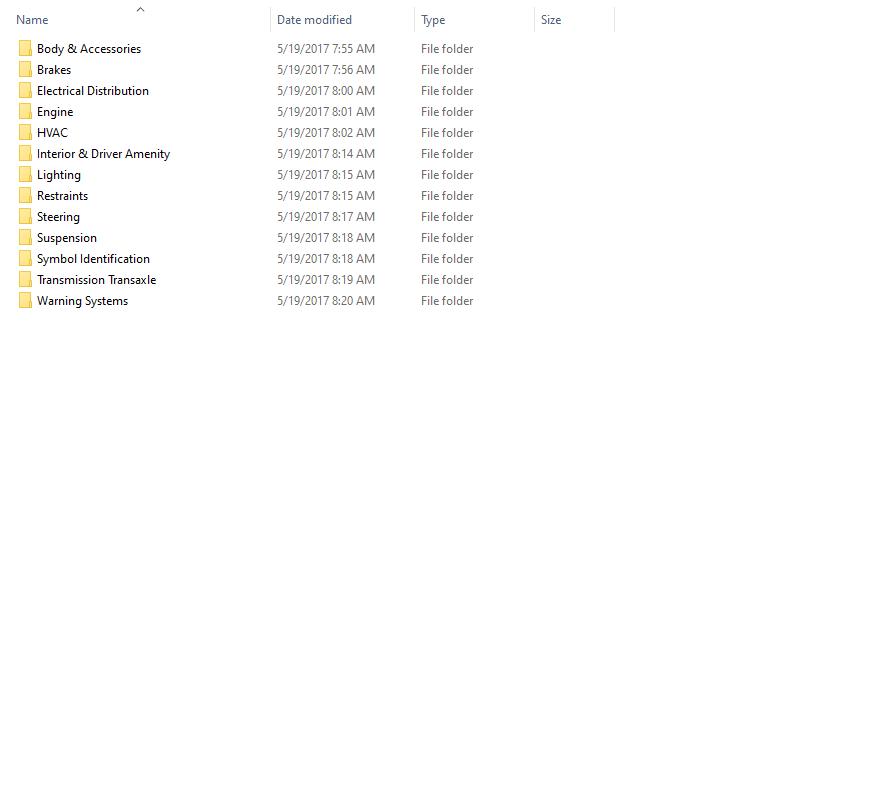Select the Lighting folder icon

point(25,175)
